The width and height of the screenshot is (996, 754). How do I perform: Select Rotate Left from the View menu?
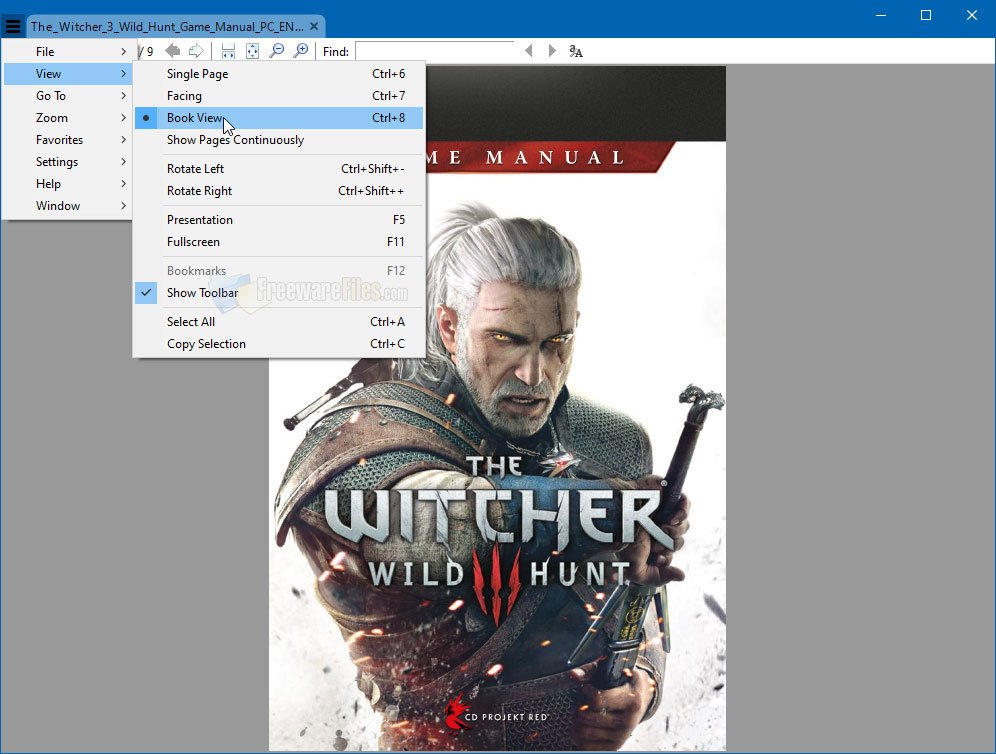pos(195,168)
